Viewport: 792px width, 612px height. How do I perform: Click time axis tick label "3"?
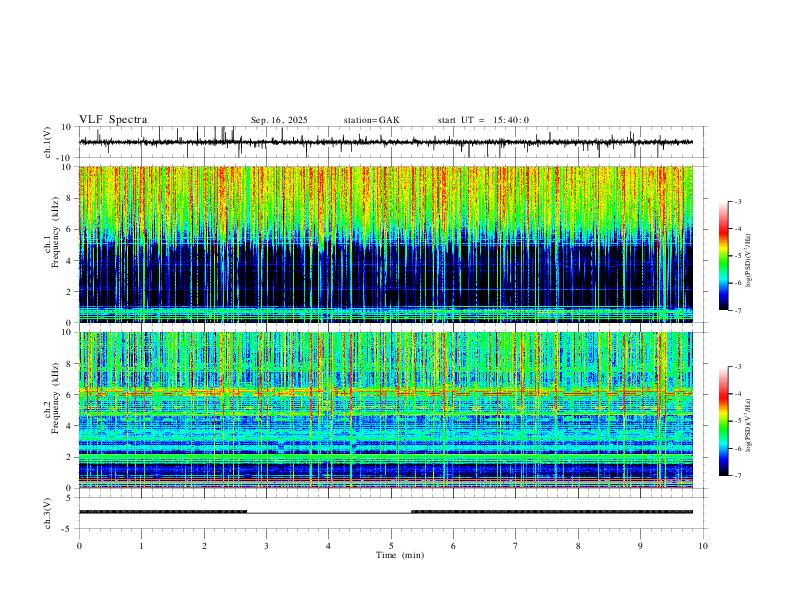coord(266,546)
